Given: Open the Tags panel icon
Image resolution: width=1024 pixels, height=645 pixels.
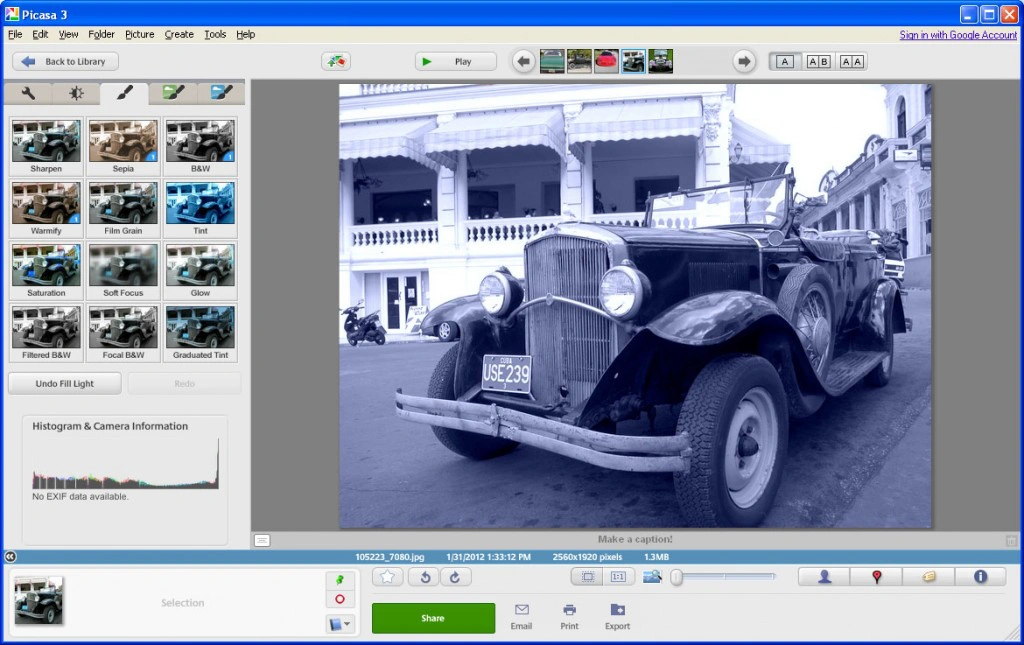Looking at the screenshot, I should tap(929, 576).
